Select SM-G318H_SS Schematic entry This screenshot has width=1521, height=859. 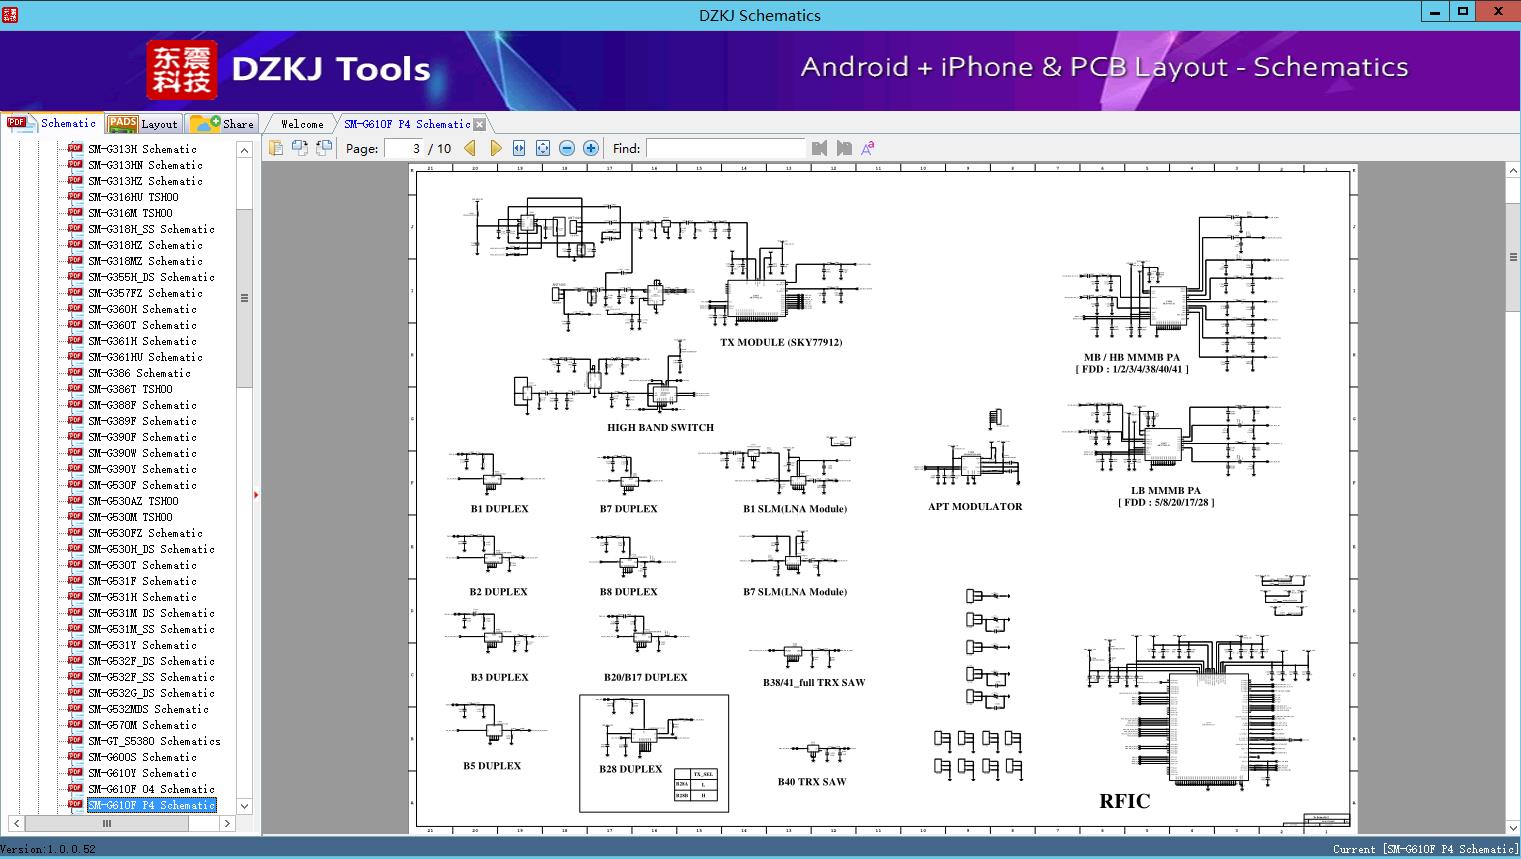pyautogui.click(x=151, y=229)
